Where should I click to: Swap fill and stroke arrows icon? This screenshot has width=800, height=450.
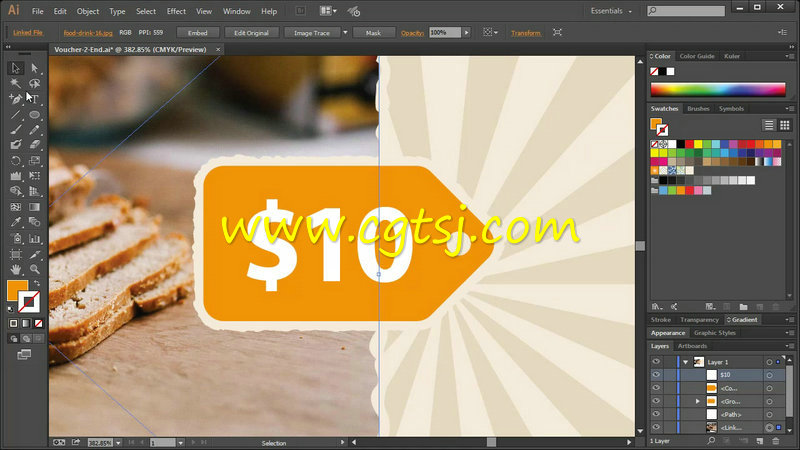[37, 283]
